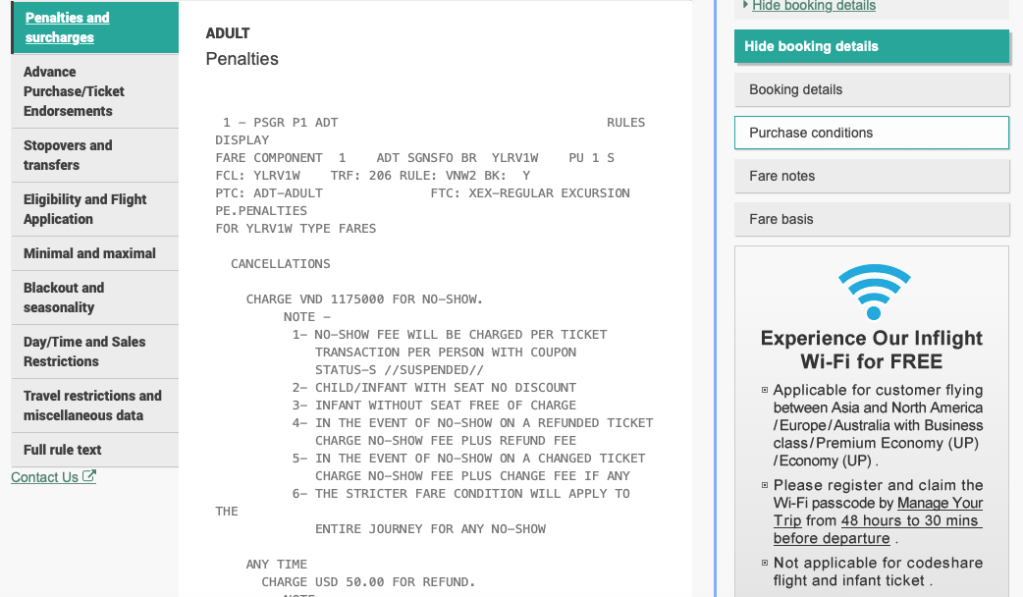The height and width of the screenshot is (597, 1023).
Task: Select Advance Purchase/Ticket Endorsements tab
Action: click(74, 91)
